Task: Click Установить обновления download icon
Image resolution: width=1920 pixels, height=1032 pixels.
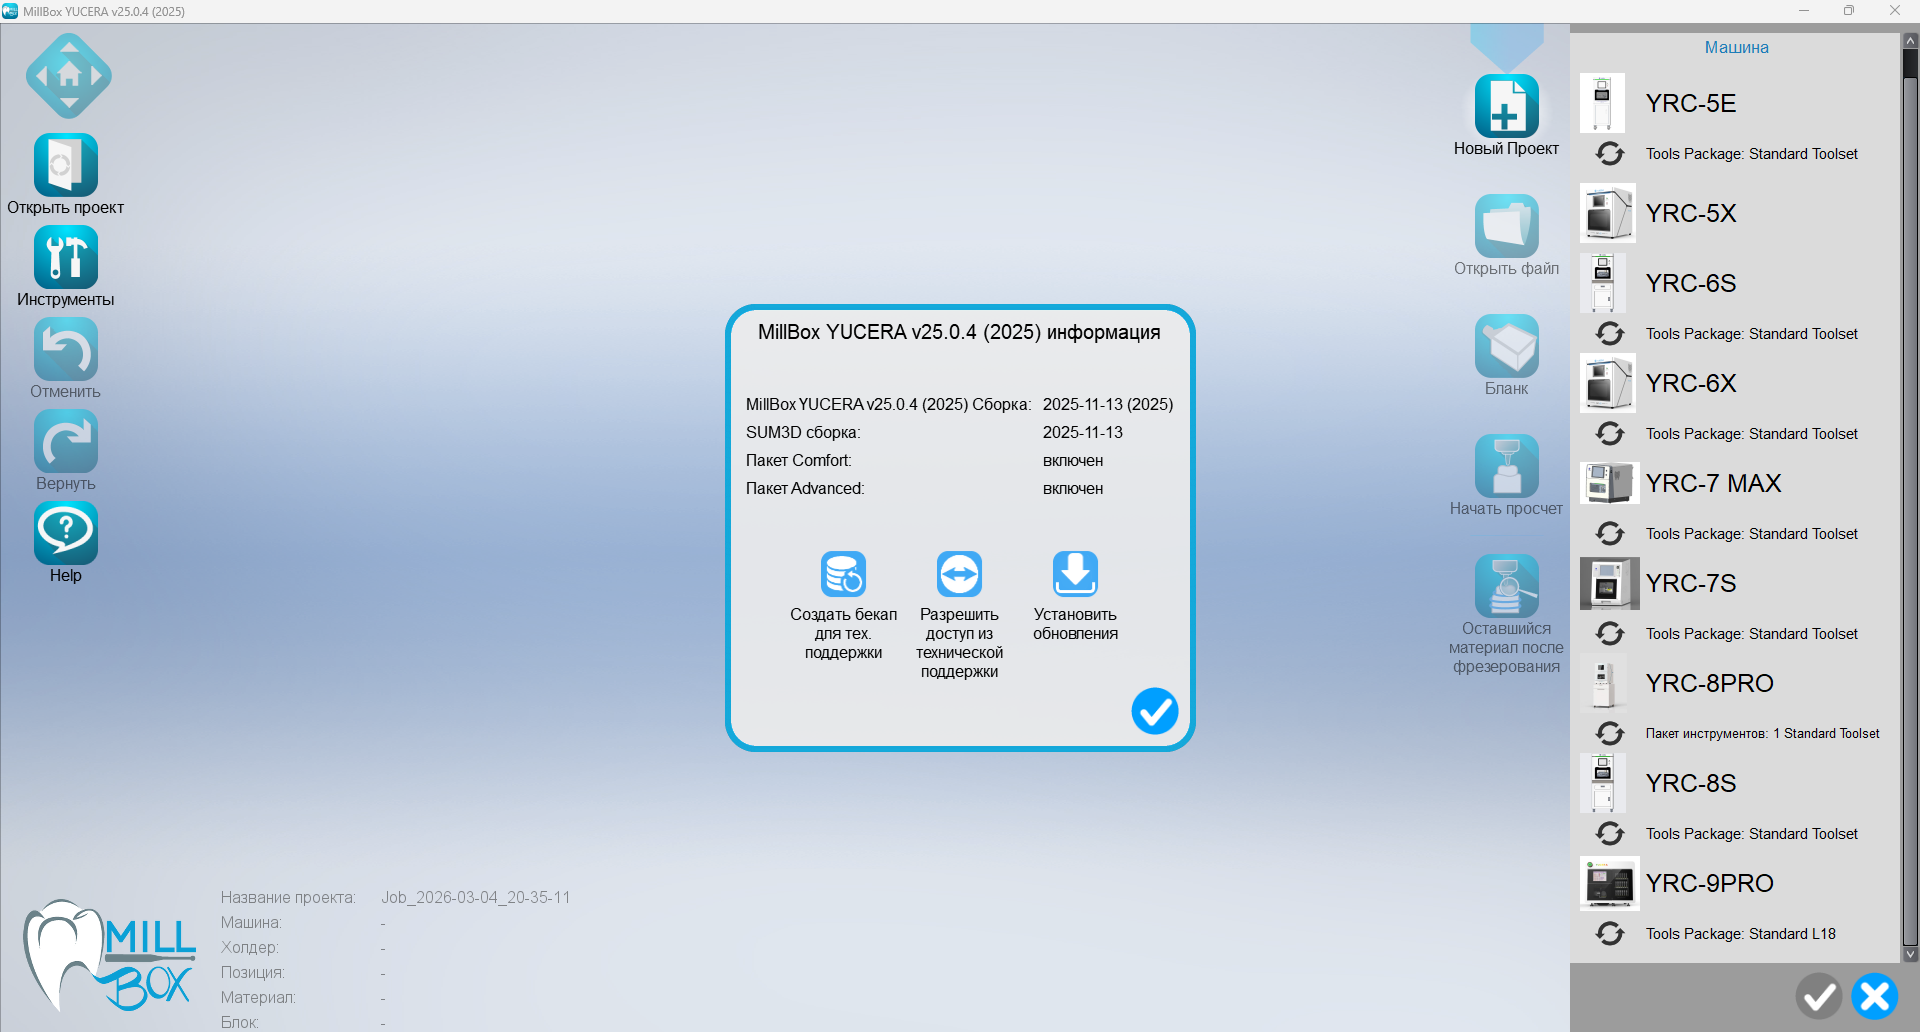Action: point(1075,575)
